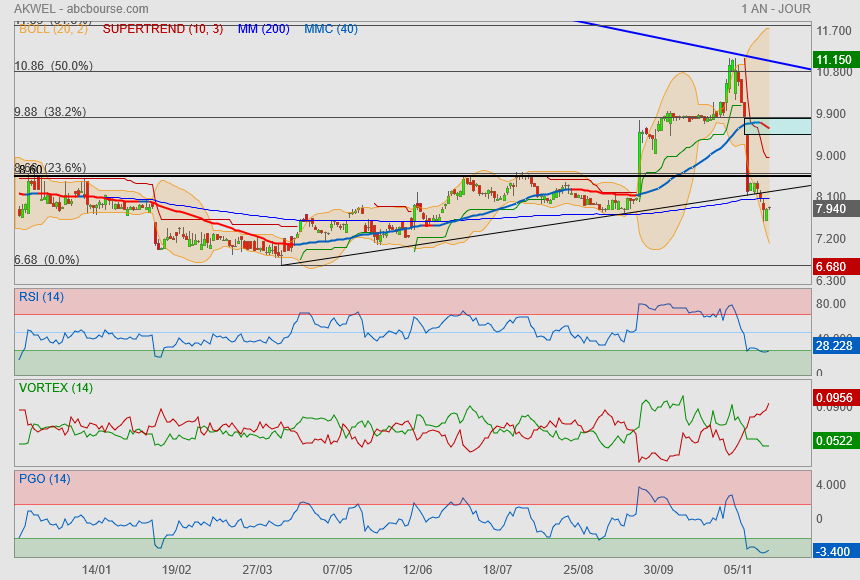Click the RSI value tag 28.228
The height and width of the screenshot is (580, 860).
[x=833, y=345]
